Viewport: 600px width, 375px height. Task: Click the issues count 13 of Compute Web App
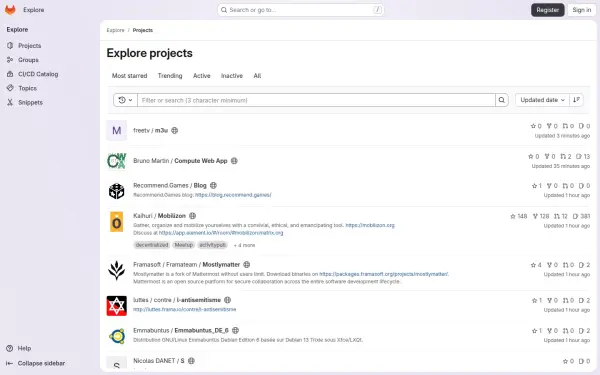[x=583, y=157]
